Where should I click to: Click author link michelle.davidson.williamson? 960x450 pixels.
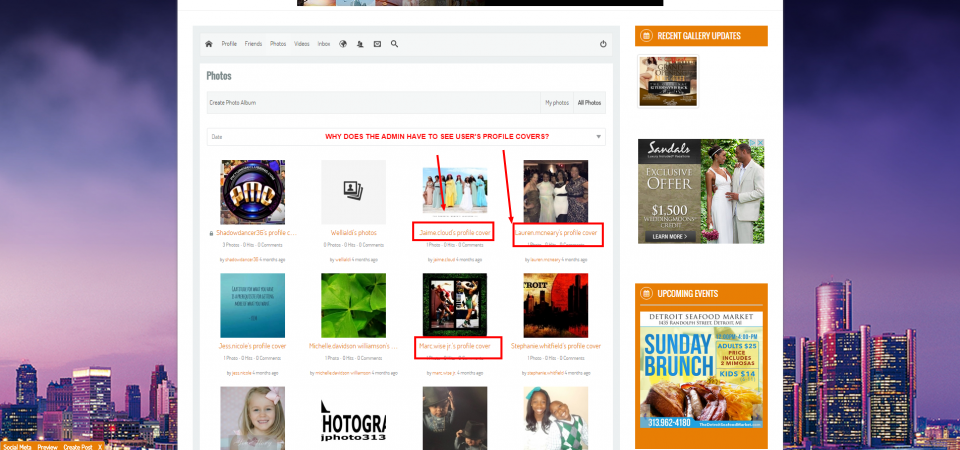pyautogui.click(x=343, y=373)
